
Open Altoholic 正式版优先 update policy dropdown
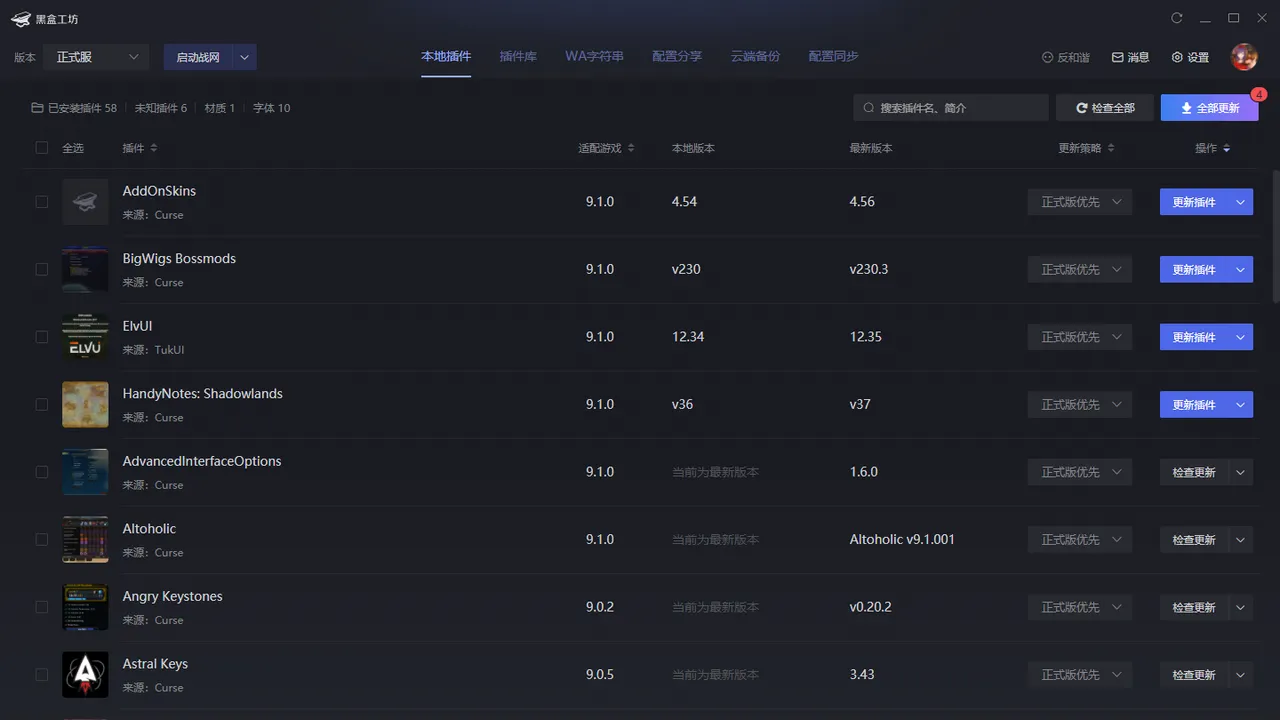pos(1080,539)
